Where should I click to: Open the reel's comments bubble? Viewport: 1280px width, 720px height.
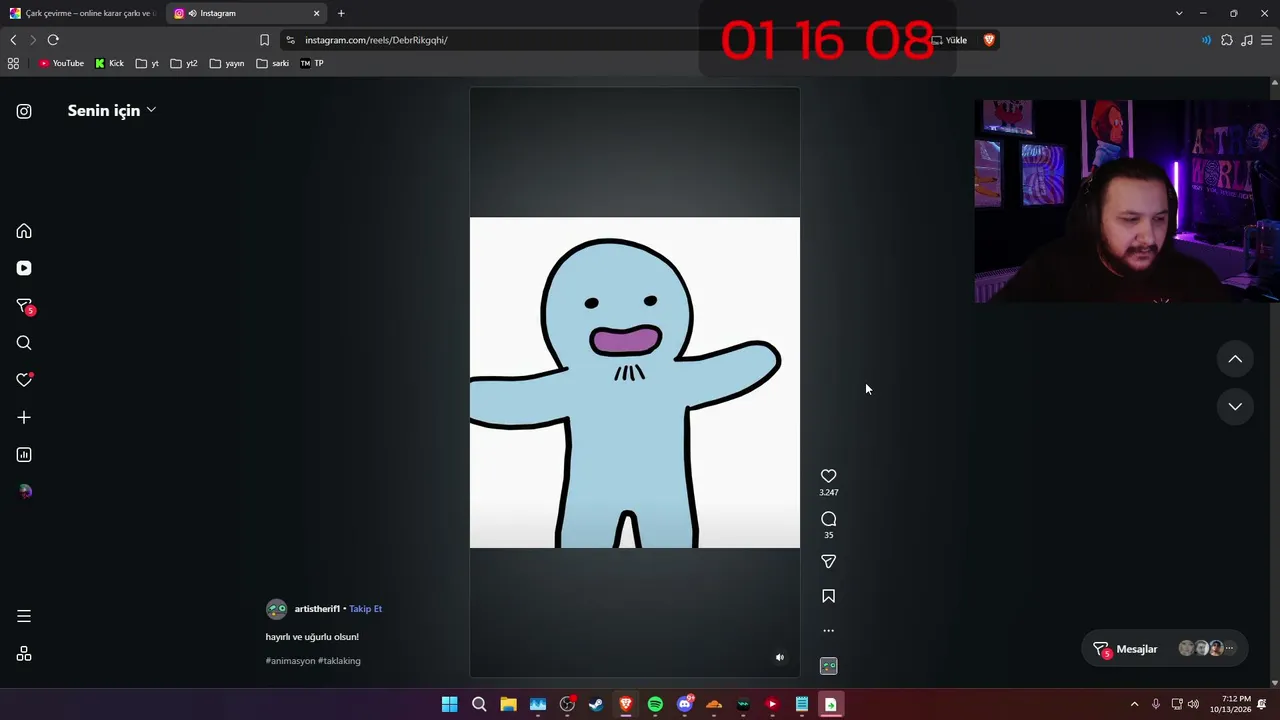click(x=828, y=519)
